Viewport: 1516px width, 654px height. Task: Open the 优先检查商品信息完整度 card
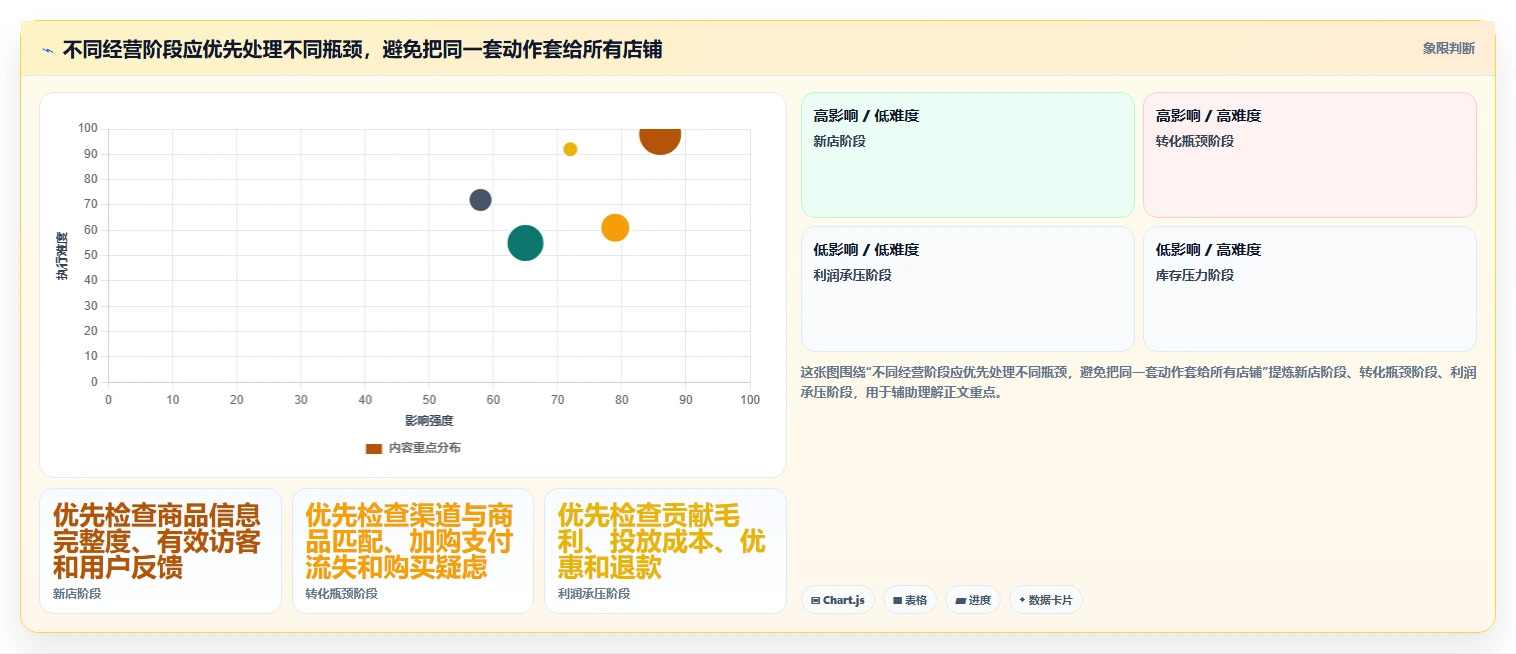pyautogui.click(x=160, y=551)
